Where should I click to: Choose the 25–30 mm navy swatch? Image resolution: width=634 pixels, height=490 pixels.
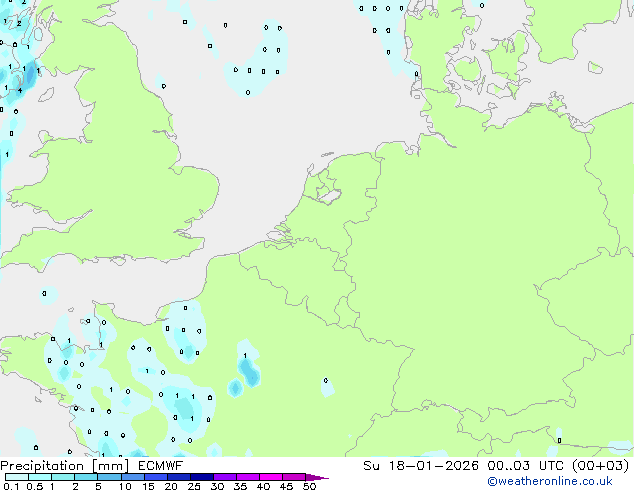pyautogui.click(x=202, y=477)
